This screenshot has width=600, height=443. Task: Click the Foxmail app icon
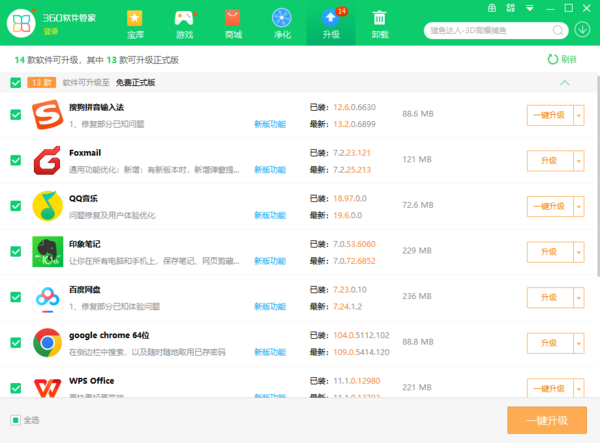[47, 160]
